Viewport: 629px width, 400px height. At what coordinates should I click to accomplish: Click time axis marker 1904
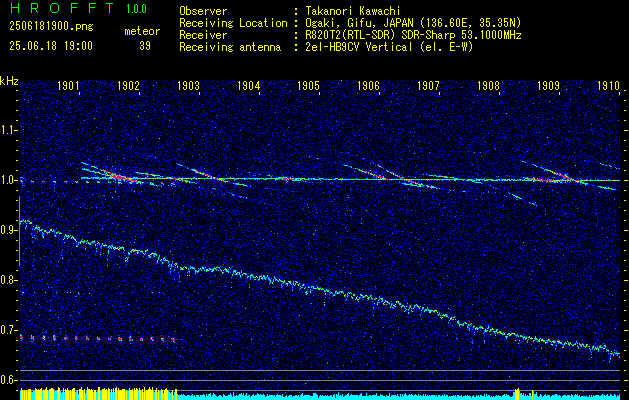tap(248, 86)
